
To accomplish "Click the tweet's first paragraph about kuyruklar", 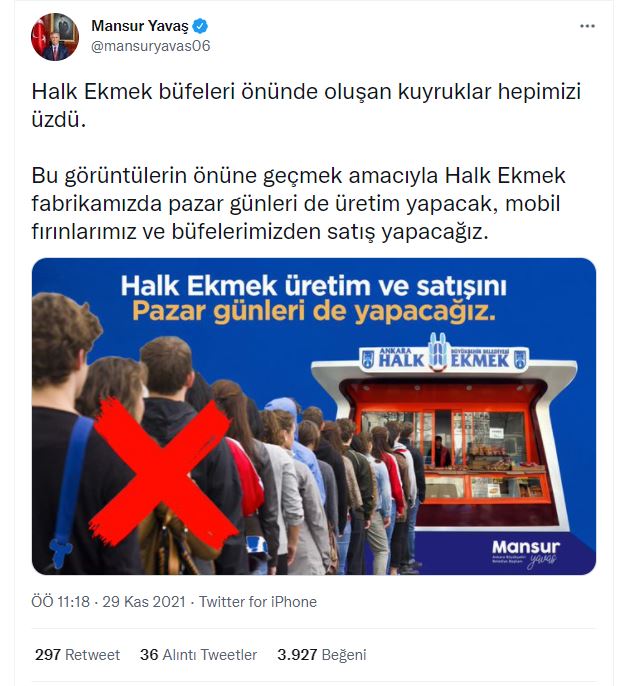I will (x=306, y=105).
